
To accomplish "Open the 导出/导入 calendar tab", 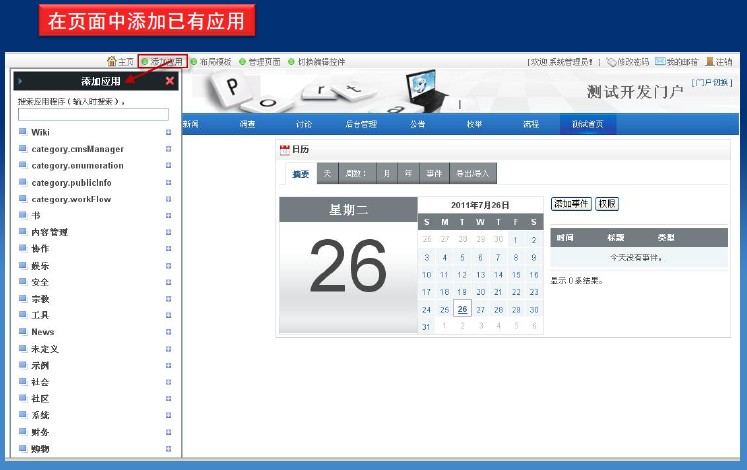I will 473,173.
